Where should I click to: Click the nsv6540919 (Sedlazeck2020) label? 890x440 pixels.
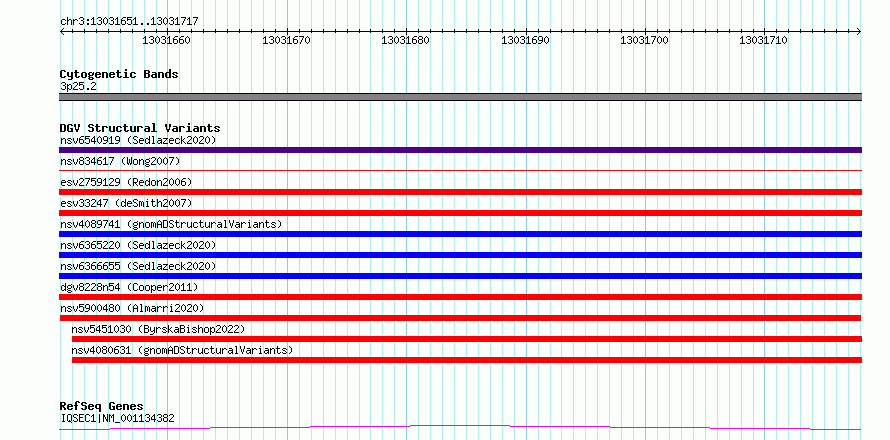(138, 140)
